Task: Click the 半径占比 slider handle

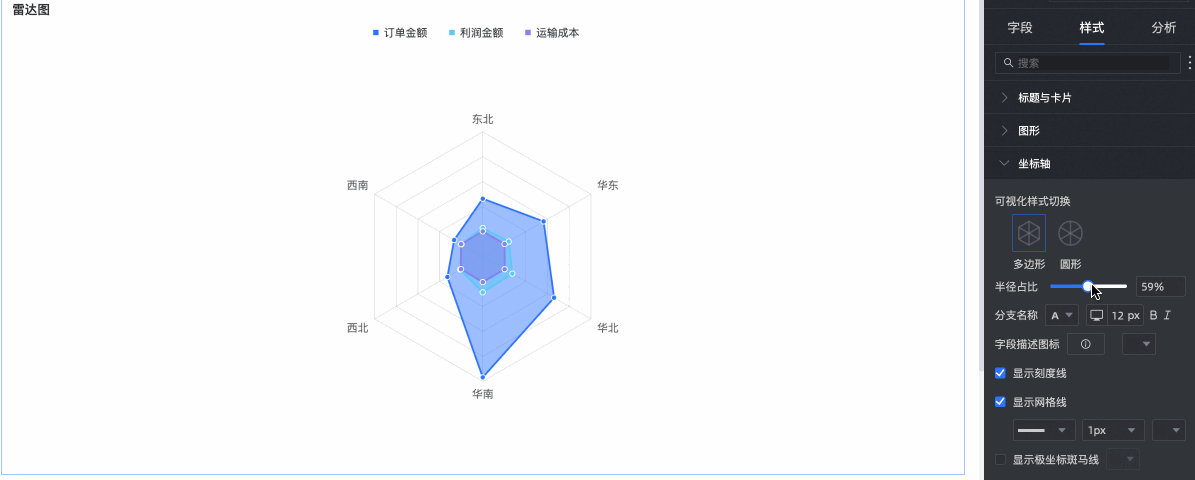Action: pyautogui.click(x=1088, y=286)
